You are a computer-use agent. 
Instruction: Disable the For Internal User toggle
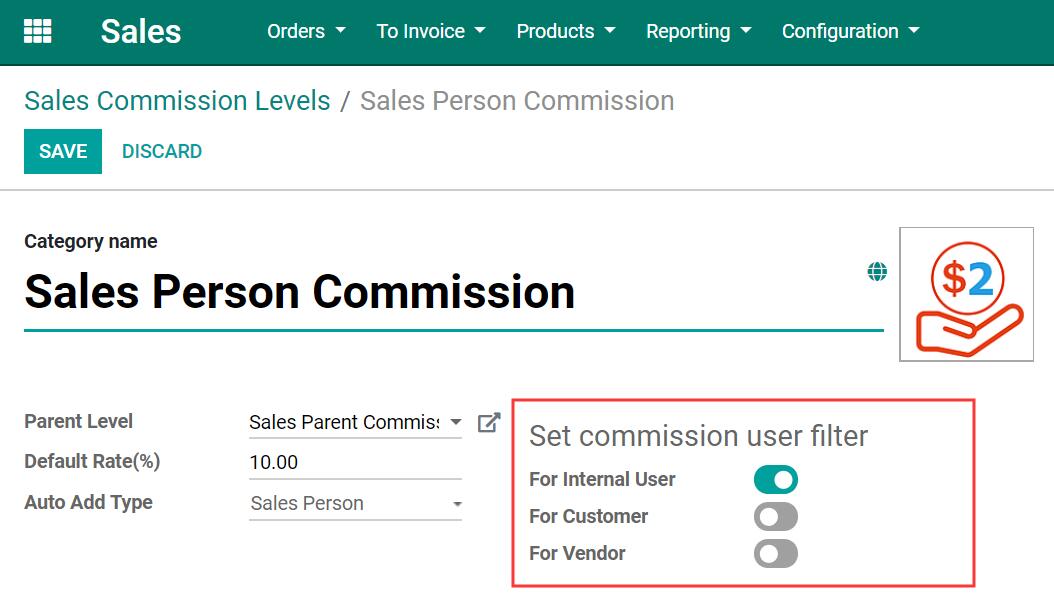pos(776,479)
